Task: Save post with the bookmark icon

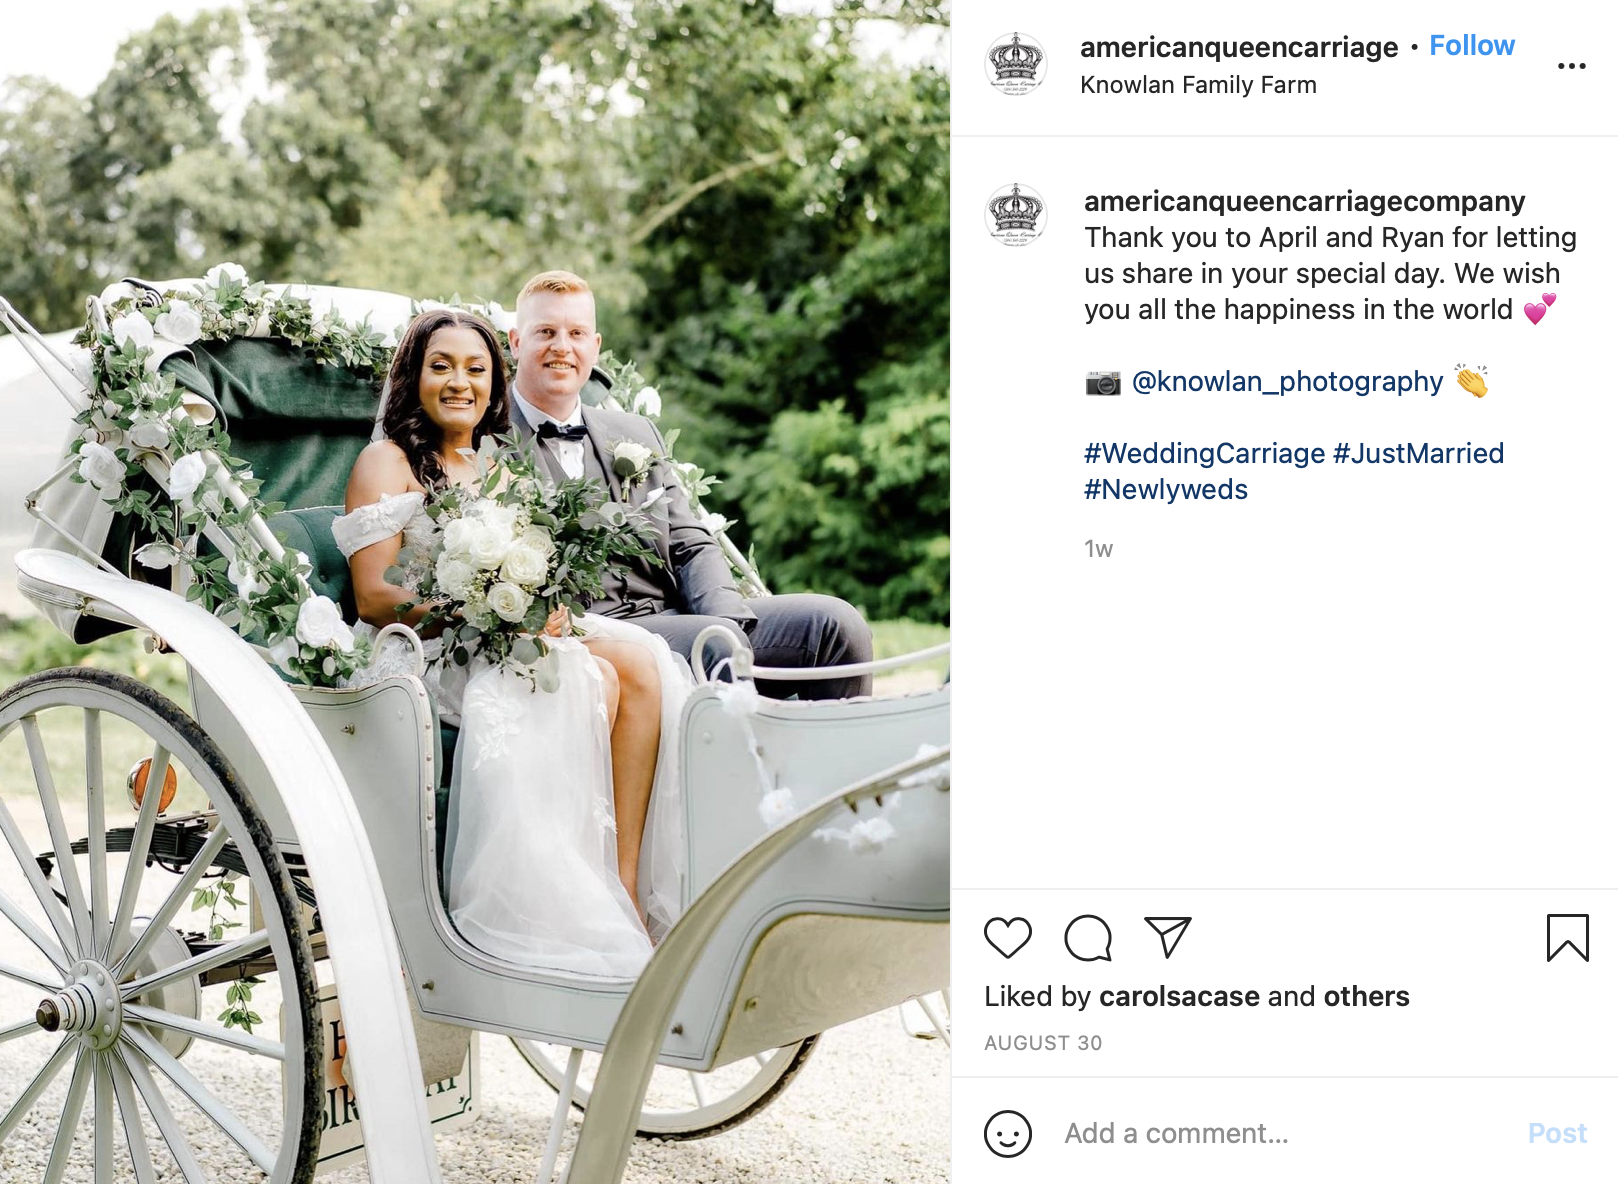Action: [1567, 938]
